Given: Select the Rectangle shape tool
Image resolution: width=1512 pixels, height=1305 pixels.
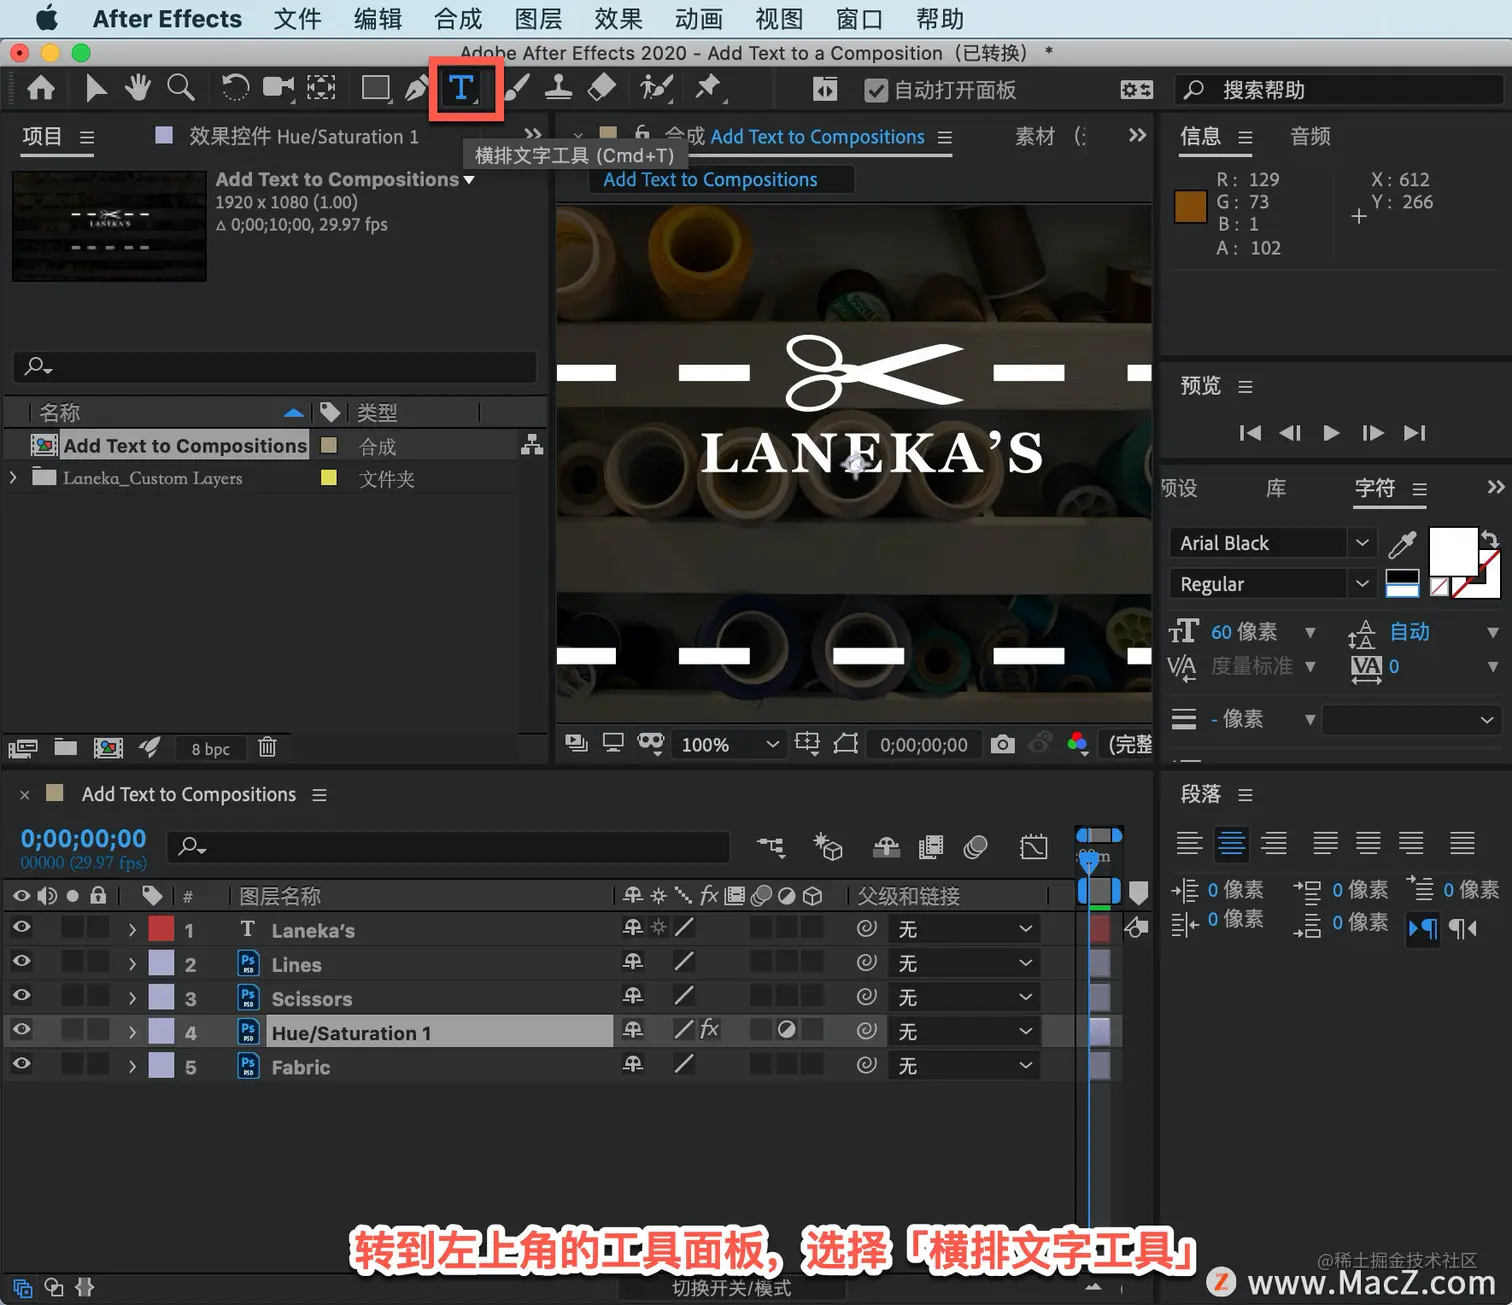Looking at the screenshot, I should [375, 88].
